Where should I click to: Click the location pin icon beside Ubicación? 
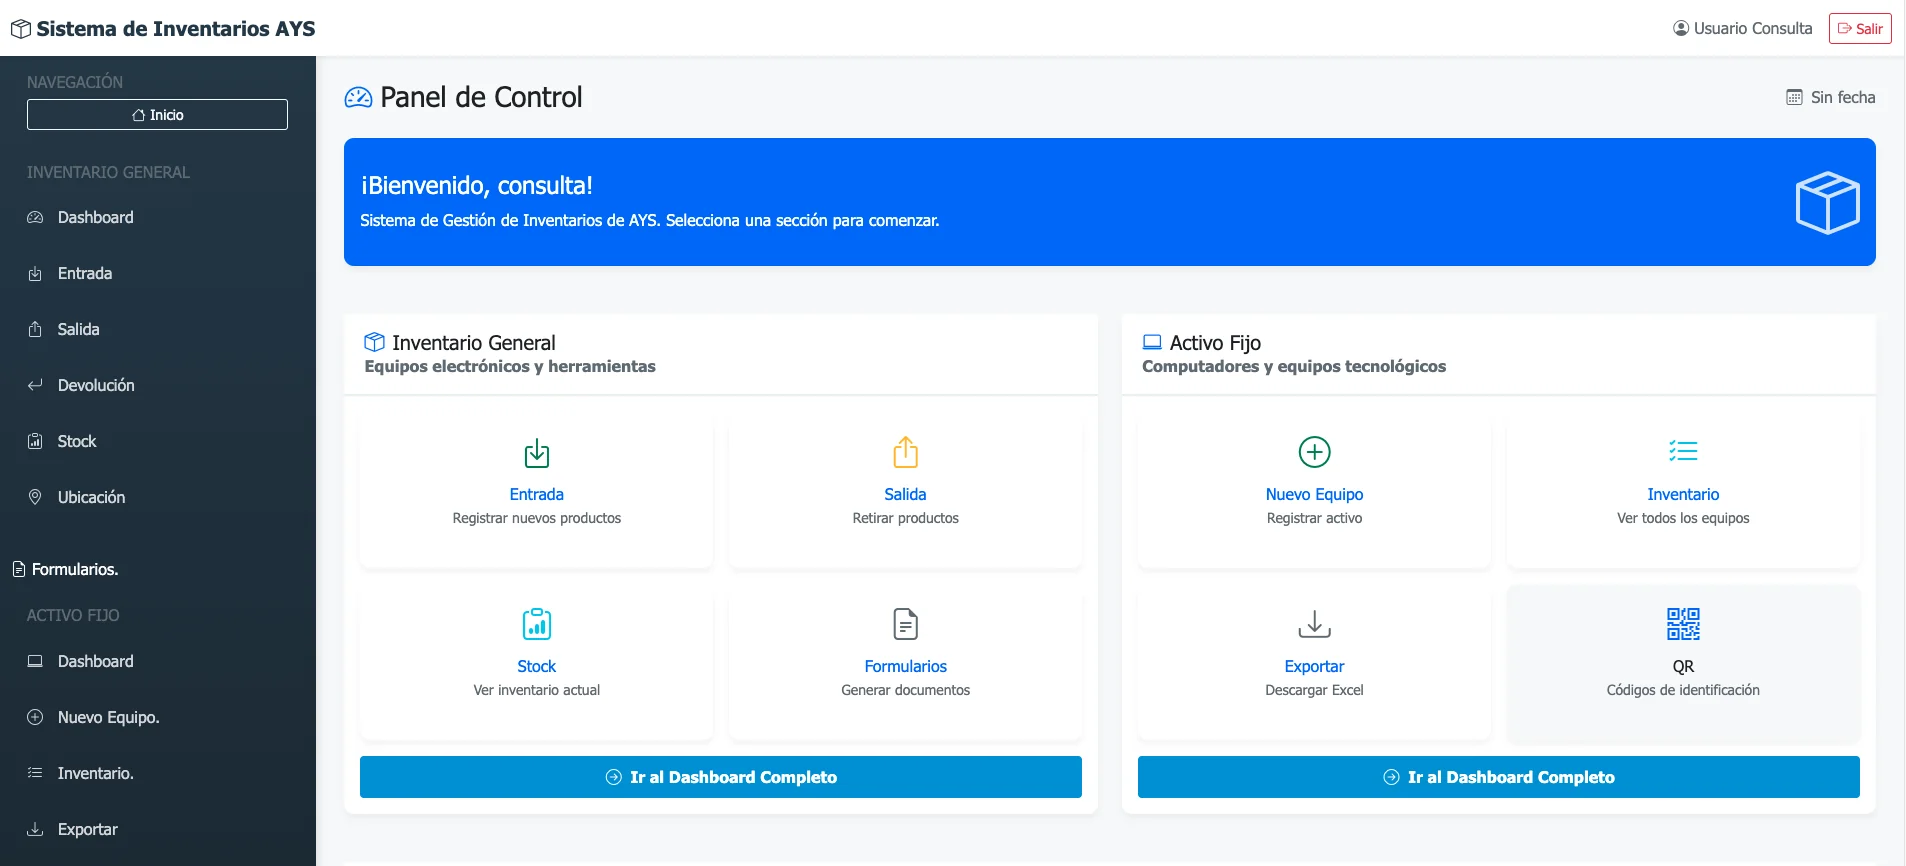tap(35, 497)
